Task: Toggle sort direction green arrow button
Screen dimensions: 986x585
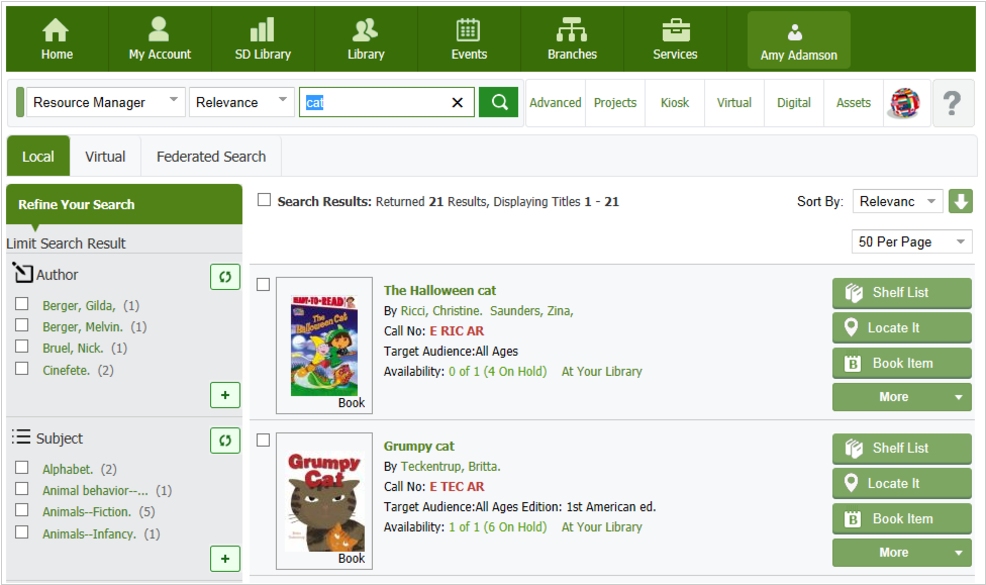Action: point(960,201)
